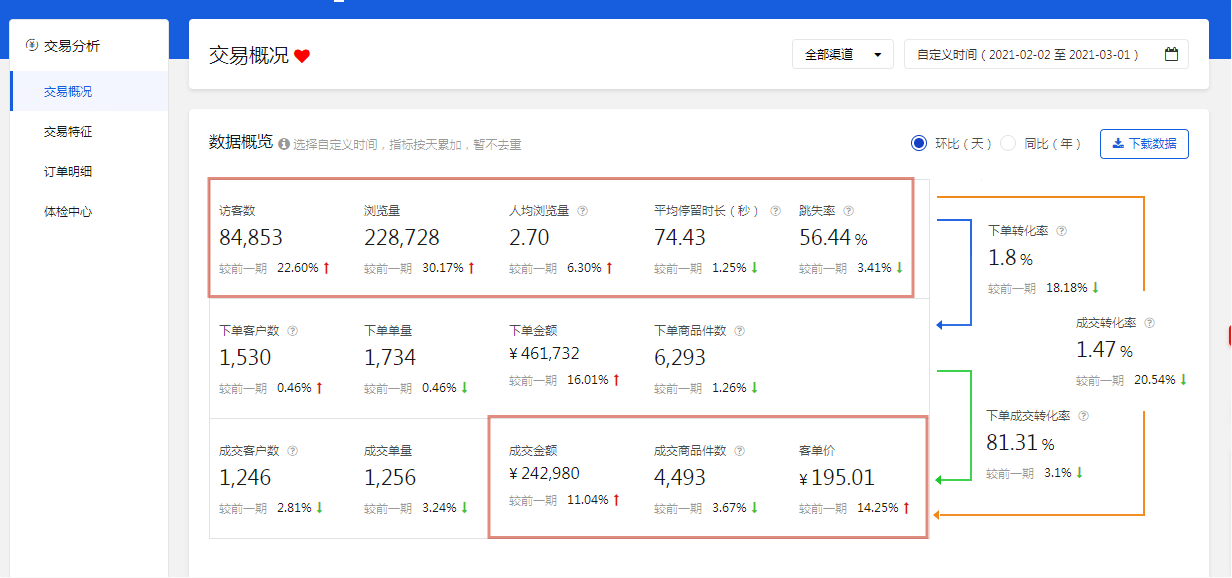Navigate to 体检中心 in the sidebar
1232x578 pixels.
pos(68,211)
